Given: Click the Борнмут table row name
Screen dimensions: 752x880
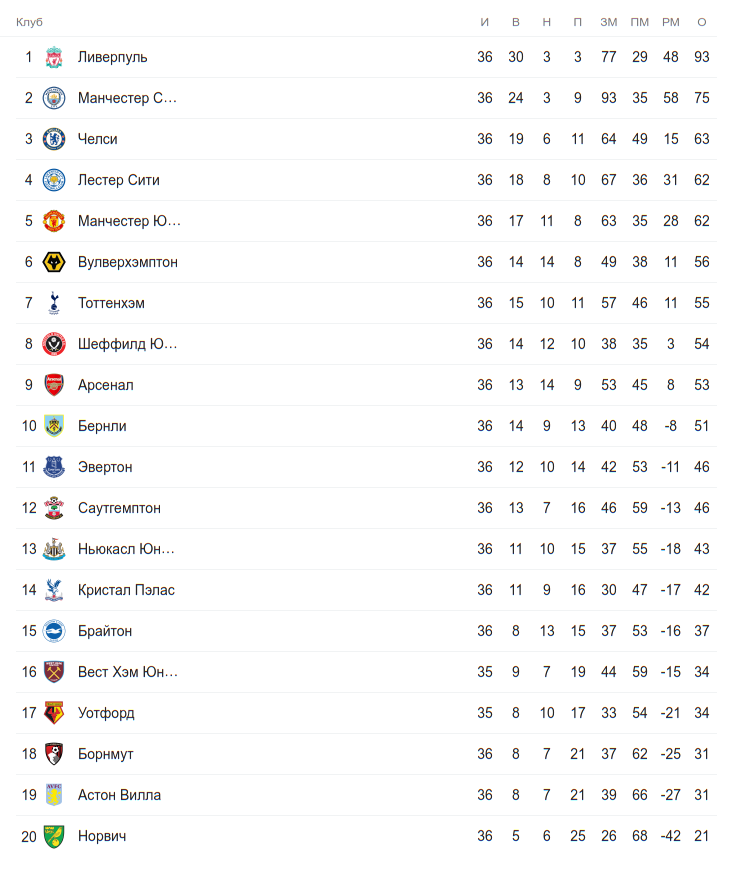Looking at the screenshot, I should click(x=105, y=754).
